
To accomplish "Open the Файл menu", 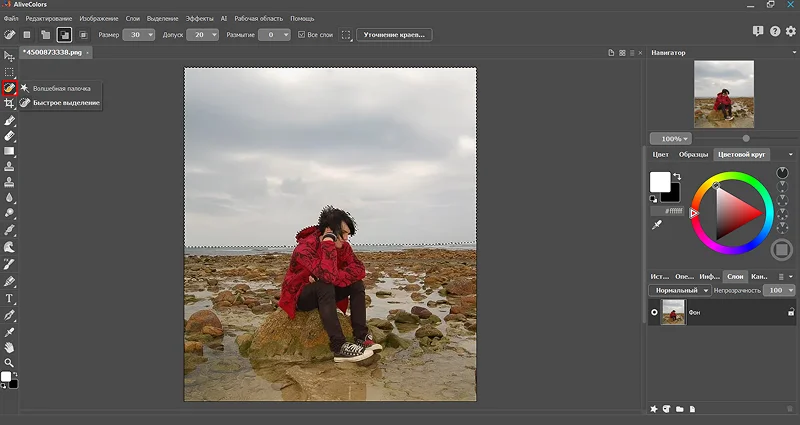I will point(11,18).
